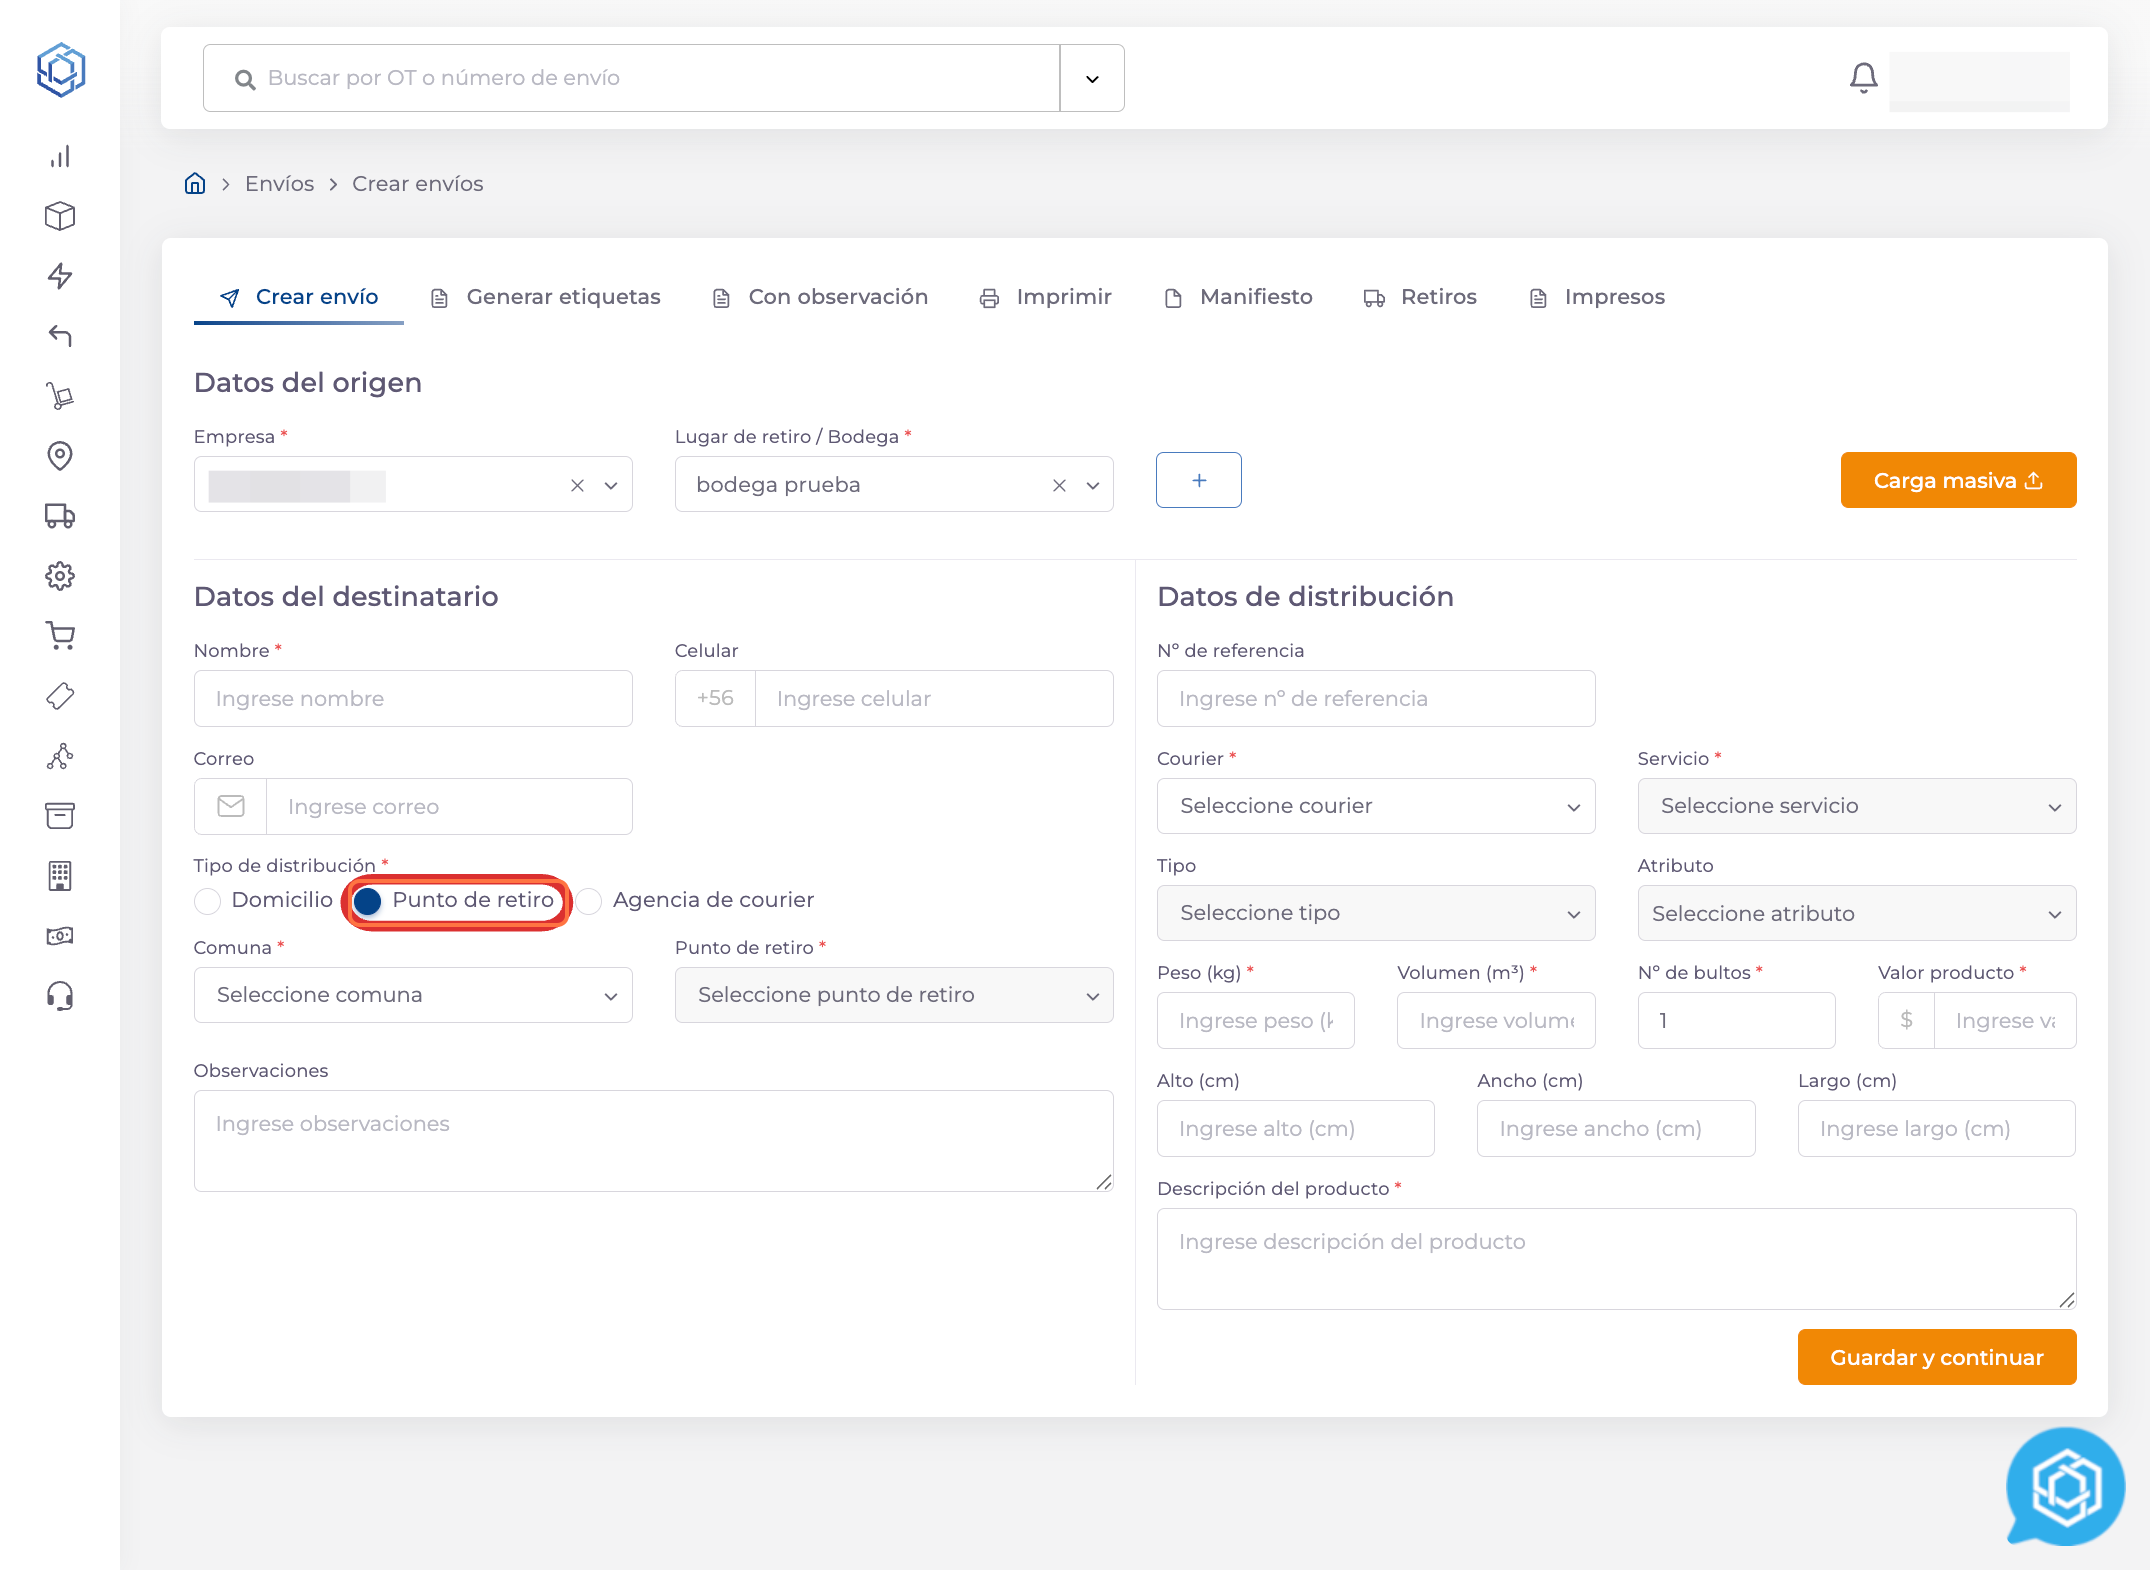Click the map pin location sidebar icon

60,456
